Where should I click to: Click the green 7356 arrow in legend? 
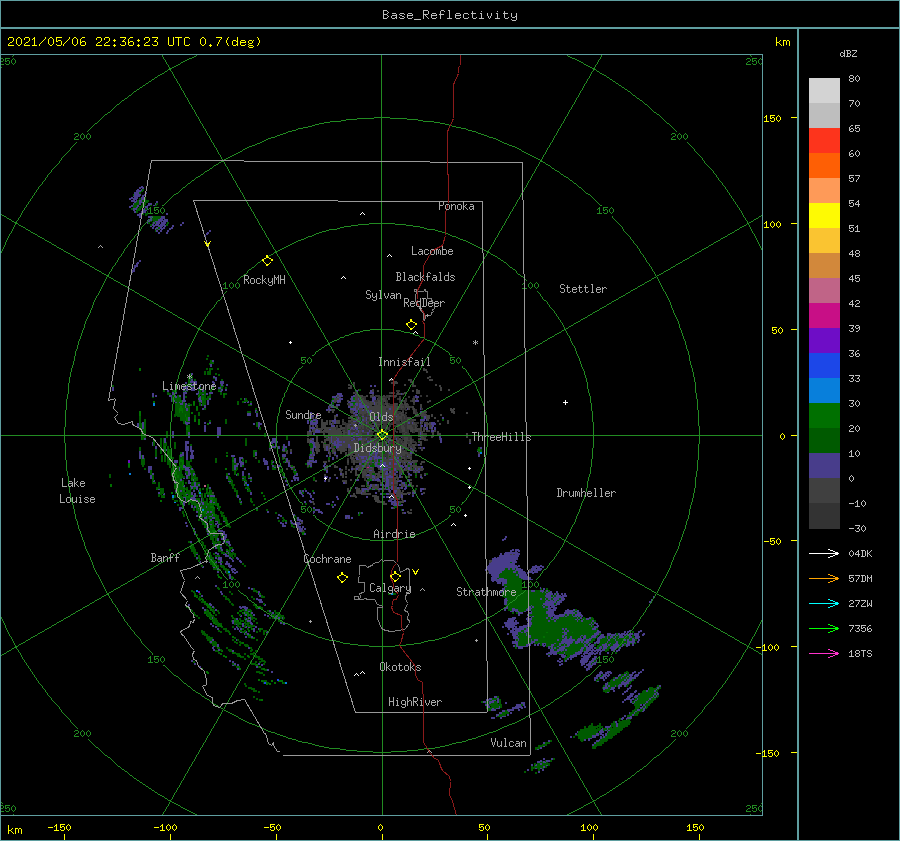pos(824,629)
